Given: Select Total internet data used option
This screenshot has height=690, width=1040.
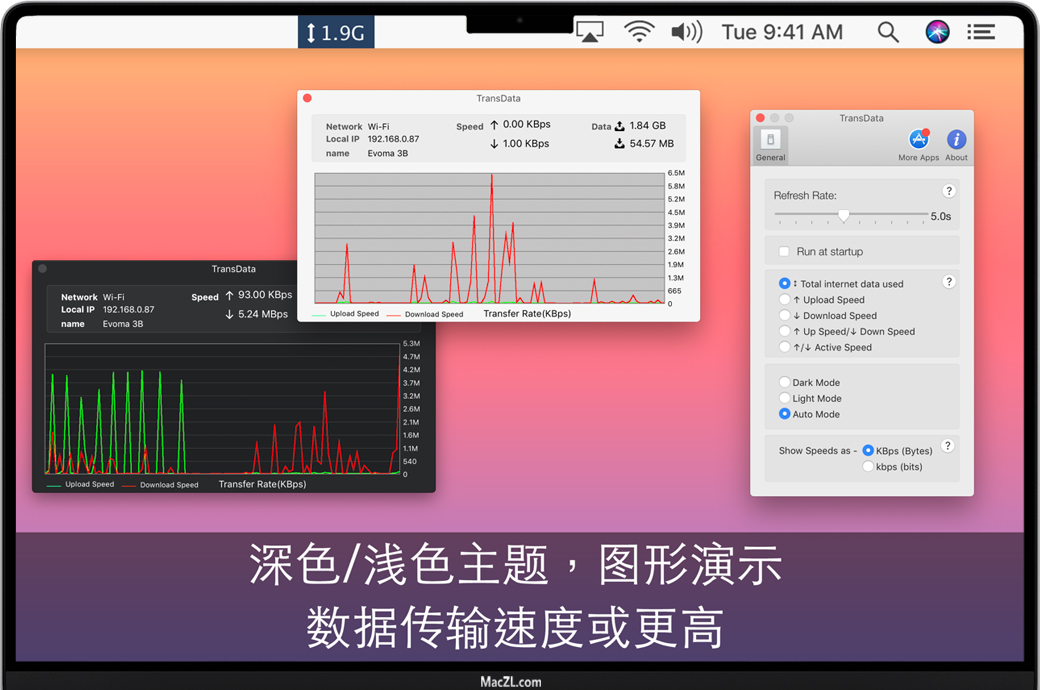Looking at the screenshot, I should [x=785, y=283].
